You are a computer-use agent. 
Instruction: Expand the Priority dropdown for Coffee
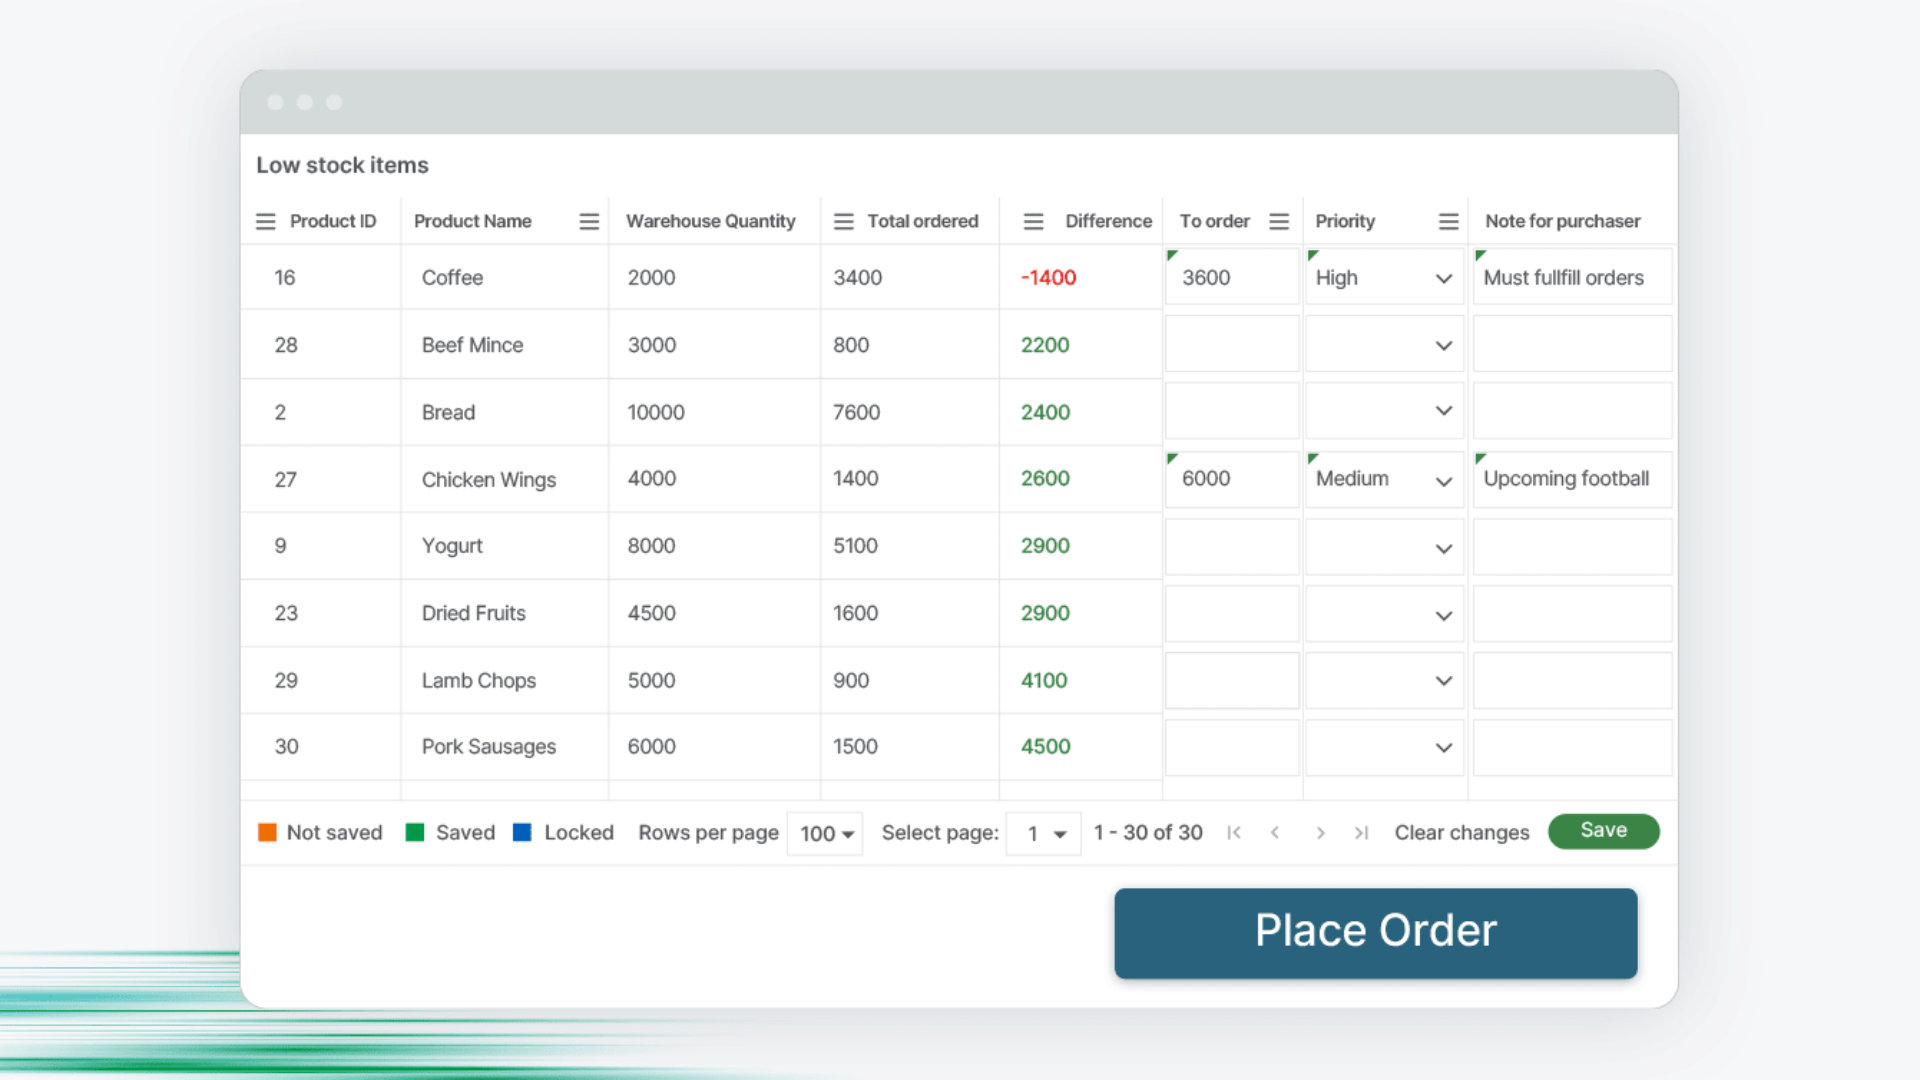click(x=1443, y=278)
